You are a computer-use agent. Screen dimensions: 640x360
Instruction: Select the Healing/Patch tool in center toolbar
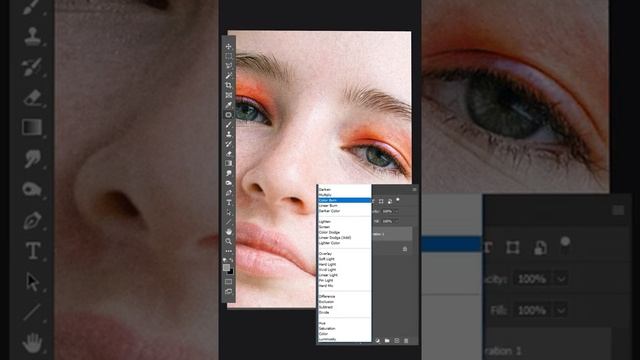pos(229,115)
